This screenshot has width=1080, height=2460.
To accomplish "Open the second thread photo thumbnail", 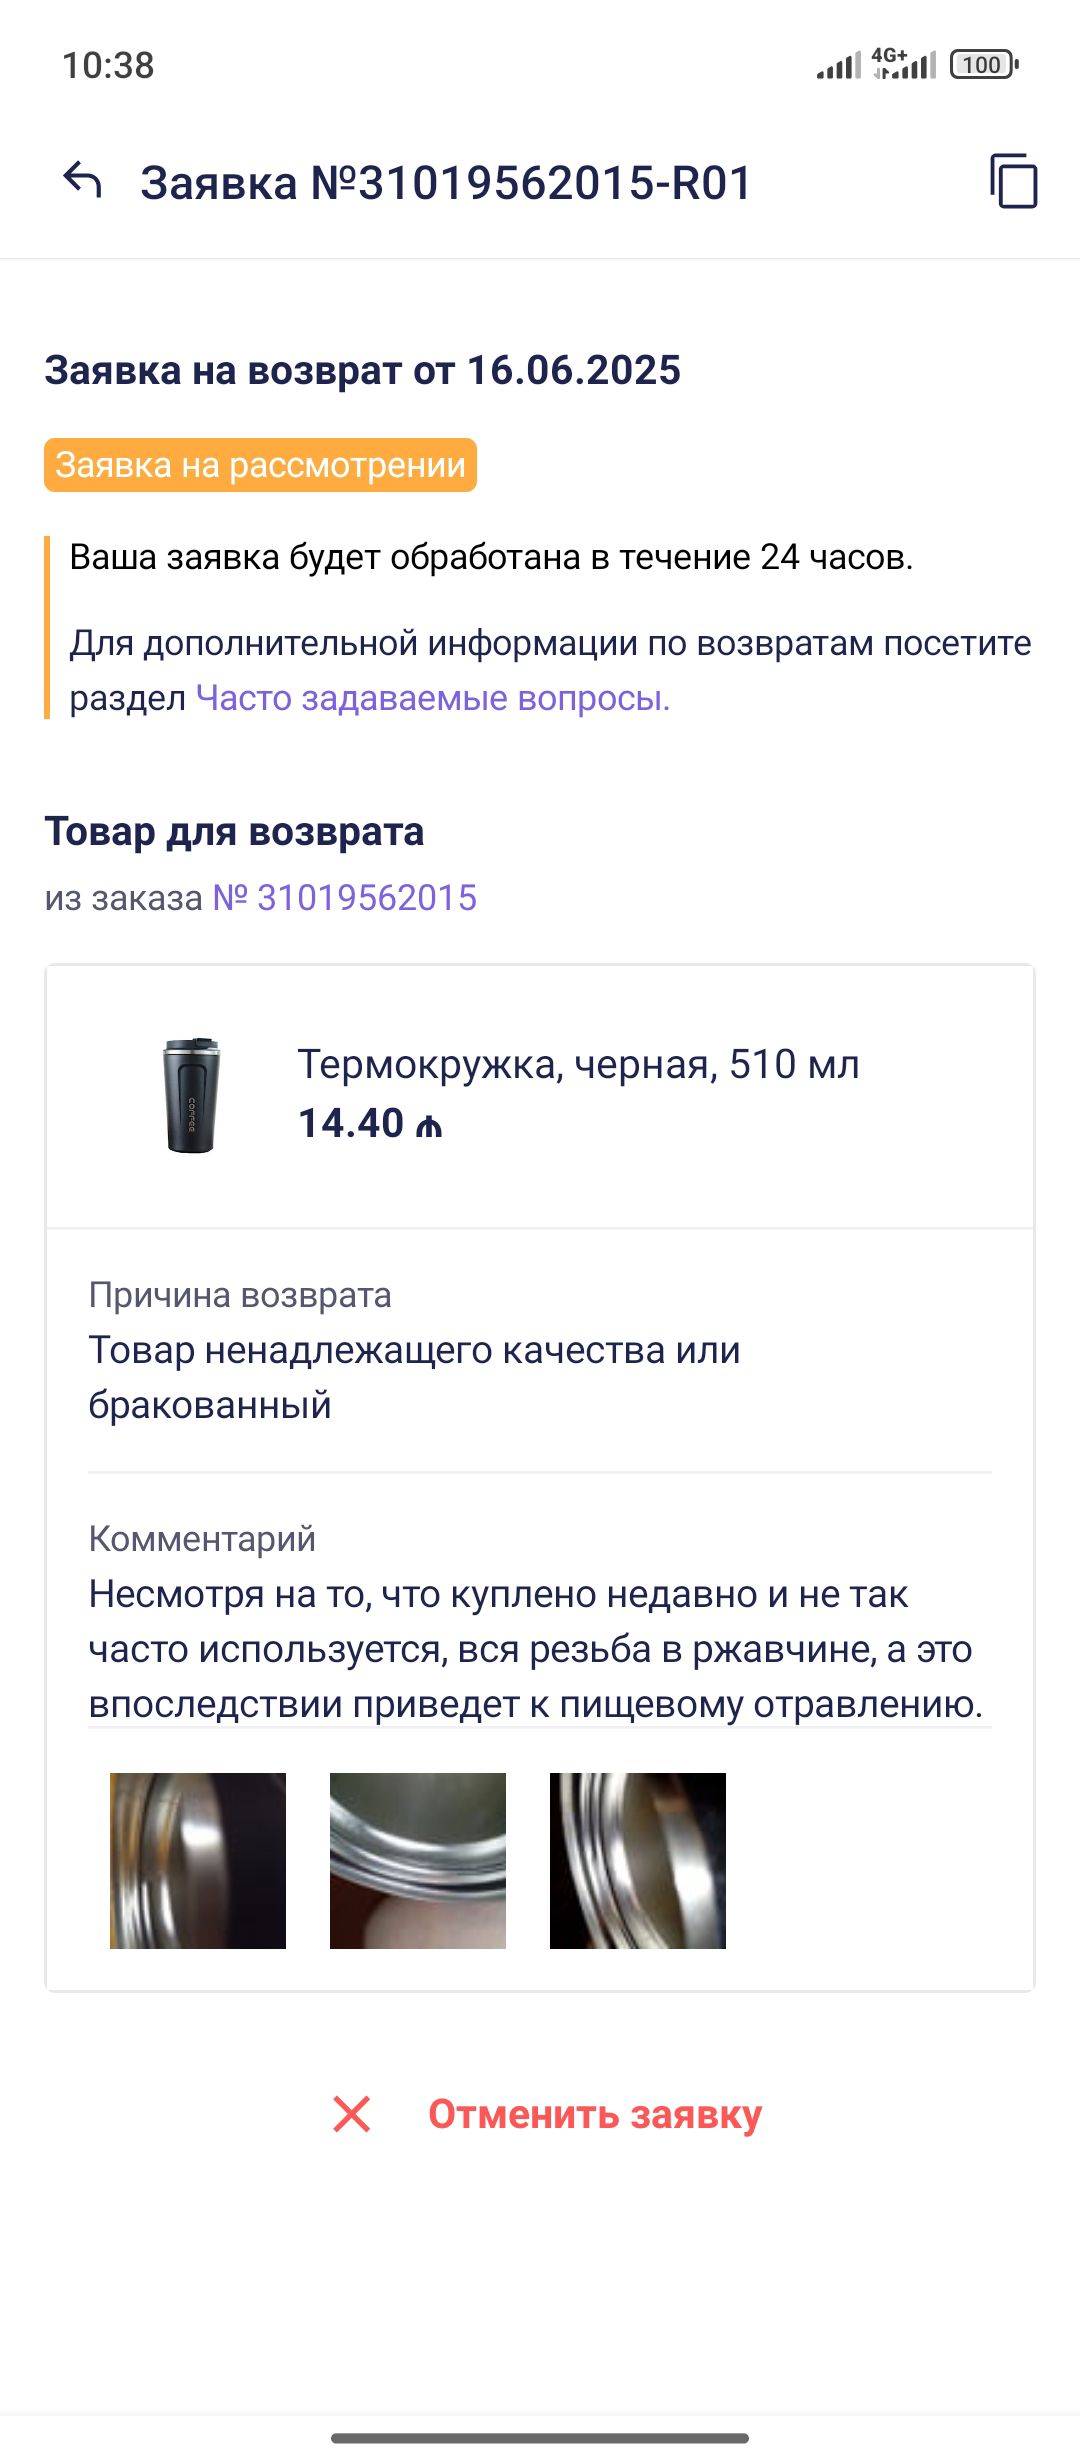I will coord(418,1861).
